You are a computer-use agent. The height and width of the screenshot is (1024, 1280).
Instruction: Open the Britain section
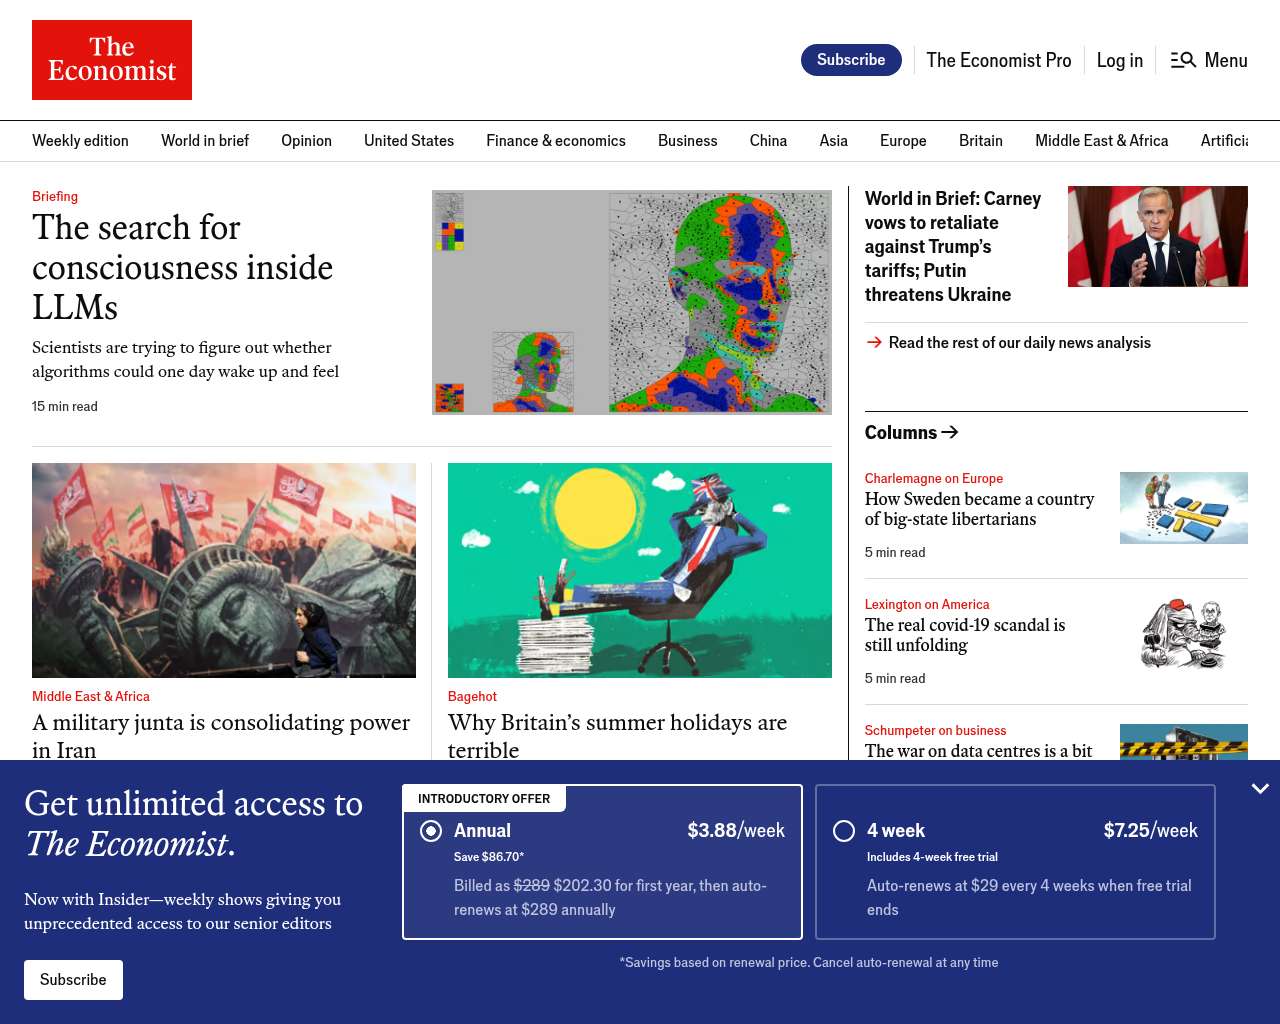click(x=981, y=141)
